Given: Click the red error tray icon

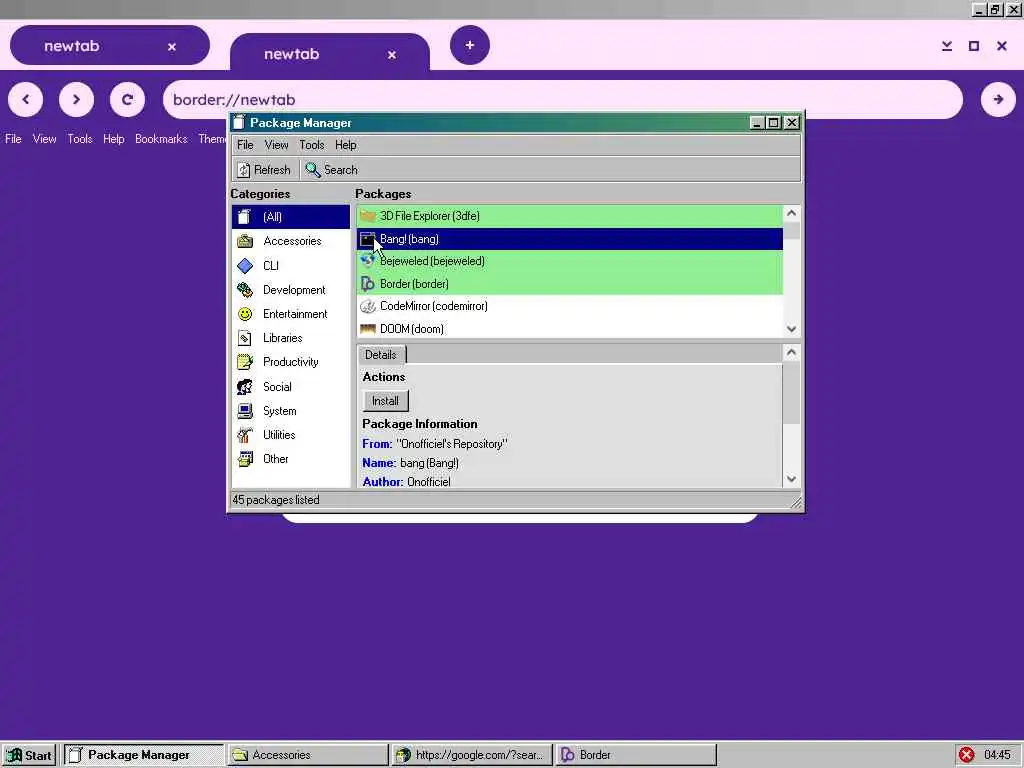Looking at the screenshot, I should click(967, 755).
